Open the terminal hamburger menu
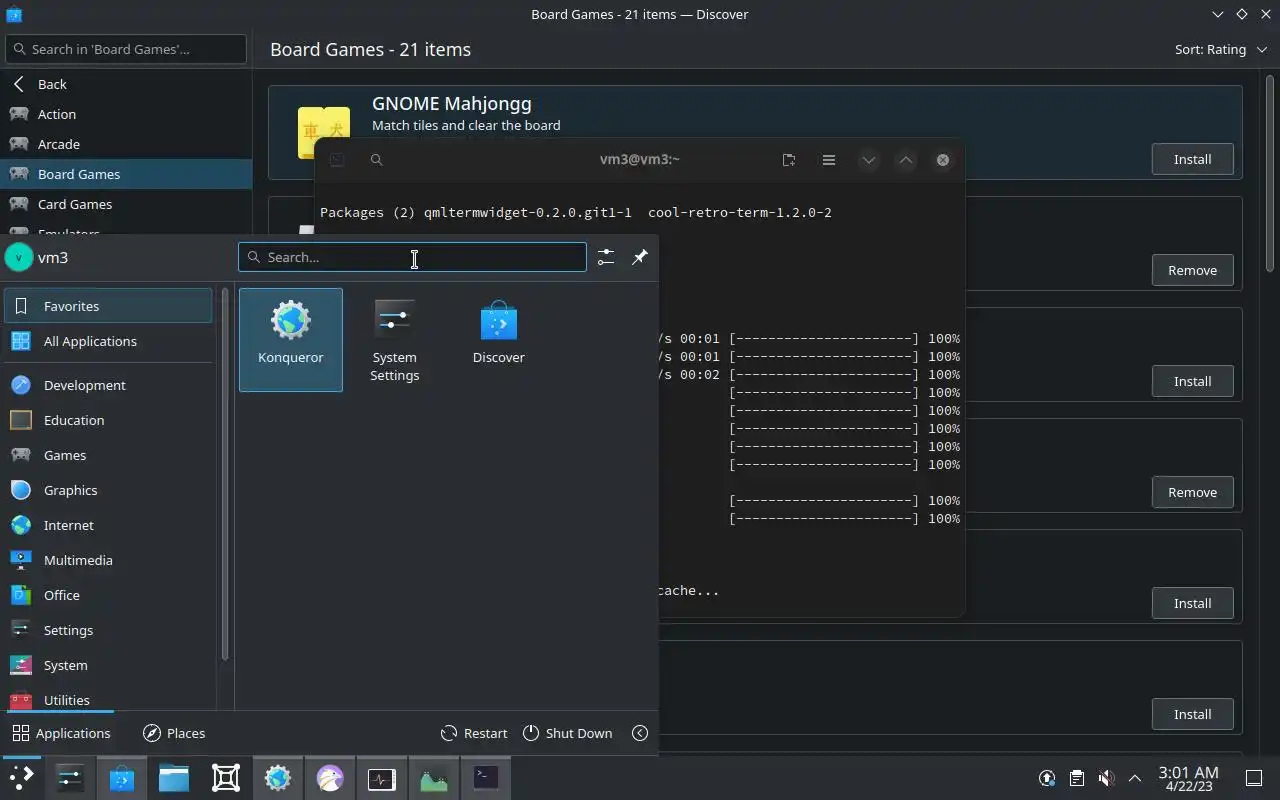The height and width of the screenshot is (800, 1280). click(x=829, y=160)
